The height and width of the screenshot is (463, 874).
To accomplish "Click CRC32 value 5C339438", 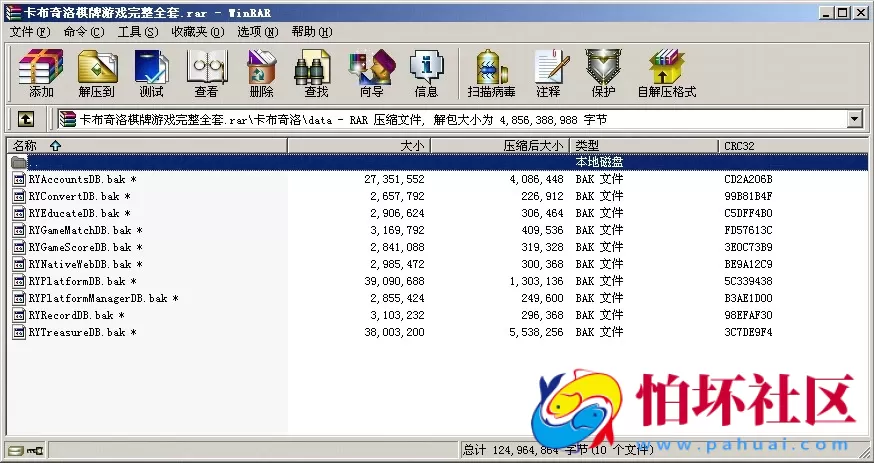I will click(749, 281).
